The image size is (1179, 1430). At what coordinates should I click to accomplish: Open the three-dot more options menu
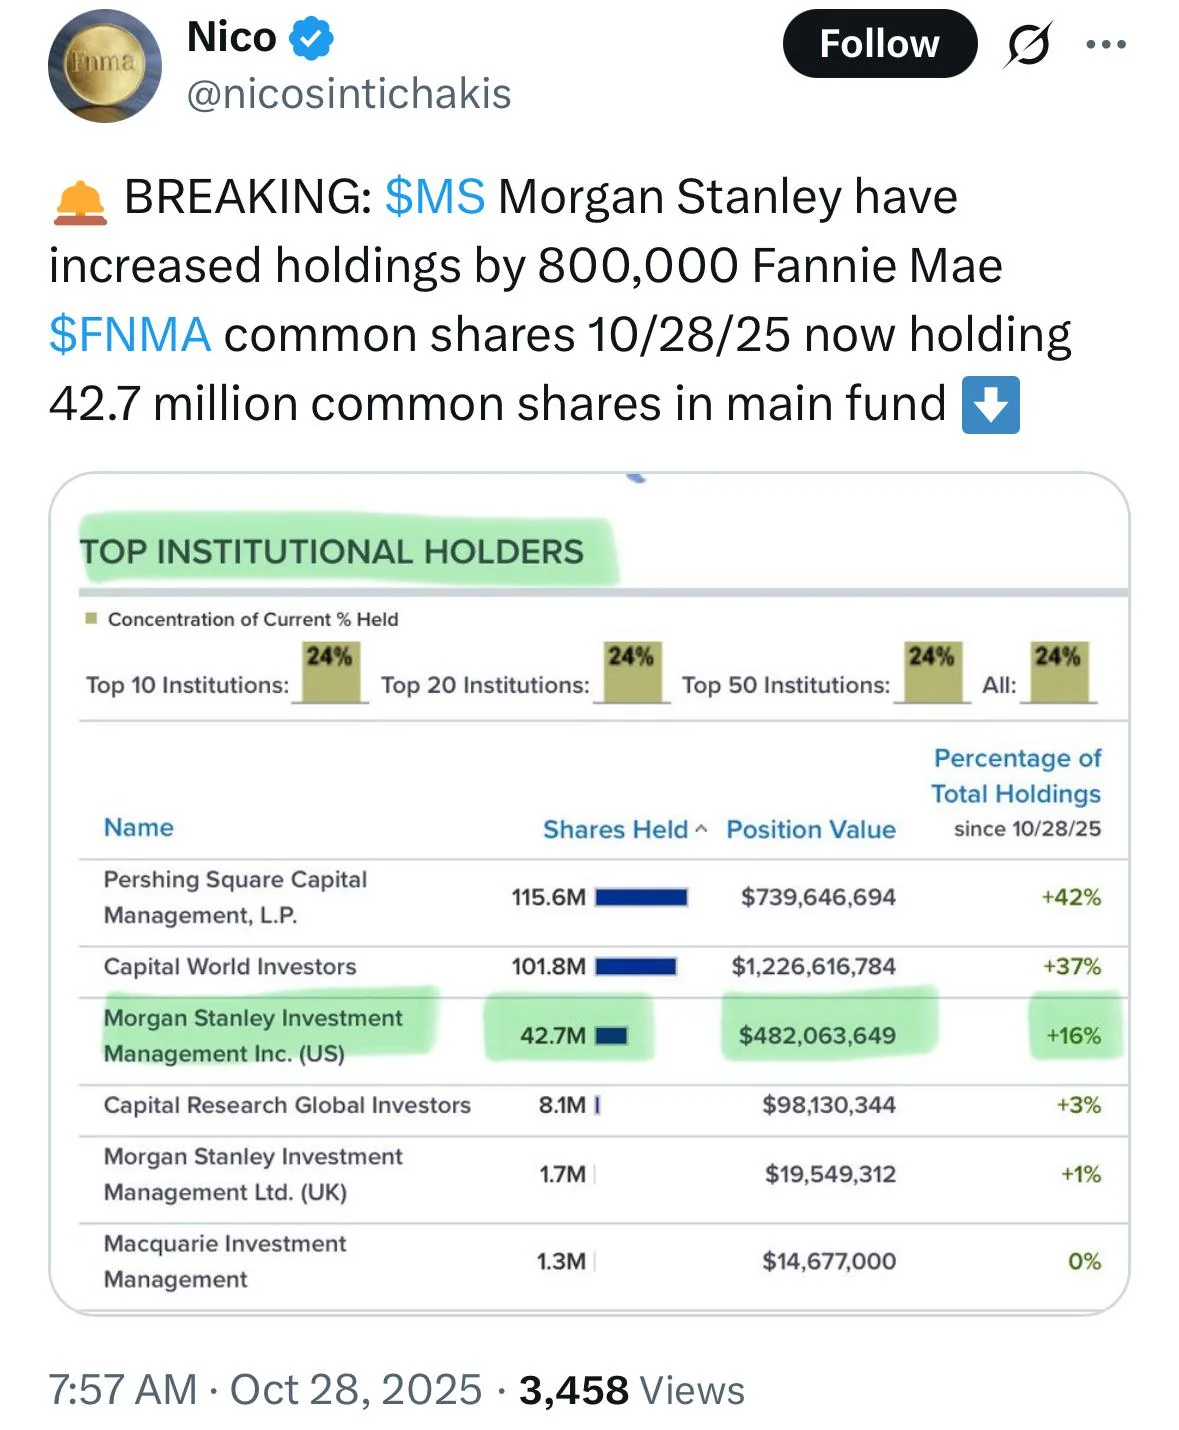click(x=1106, y=44)
